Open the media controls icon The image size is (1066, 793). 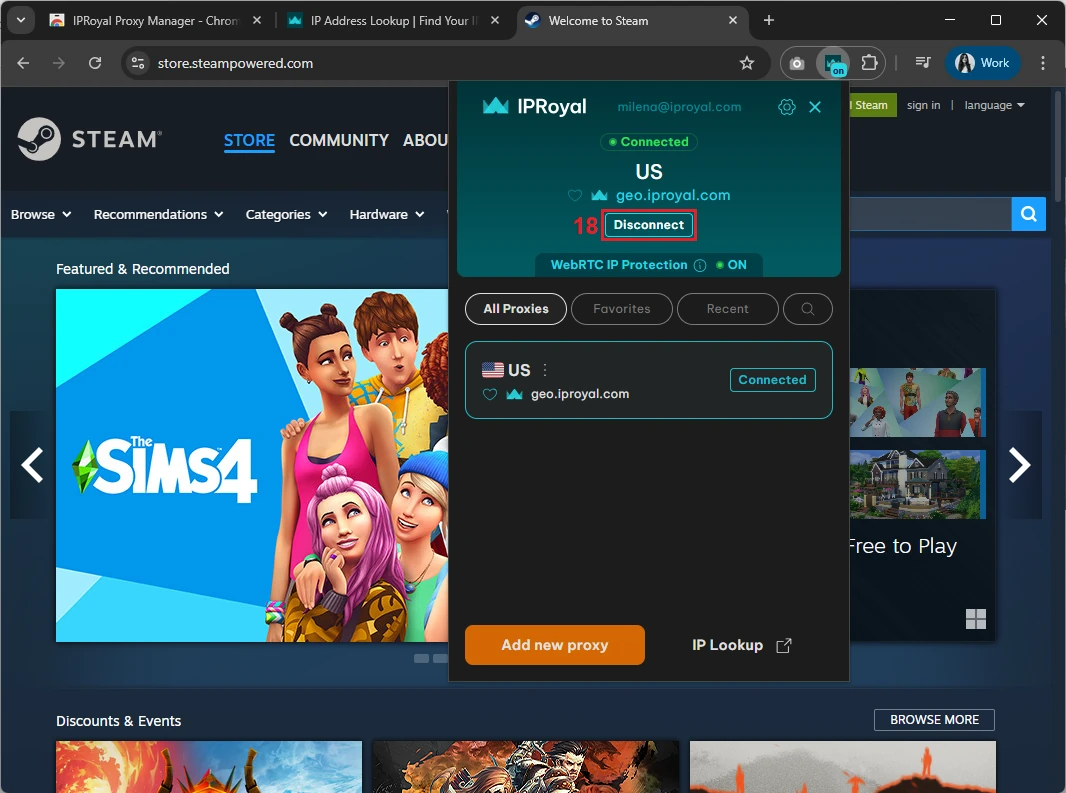point(923,63)
